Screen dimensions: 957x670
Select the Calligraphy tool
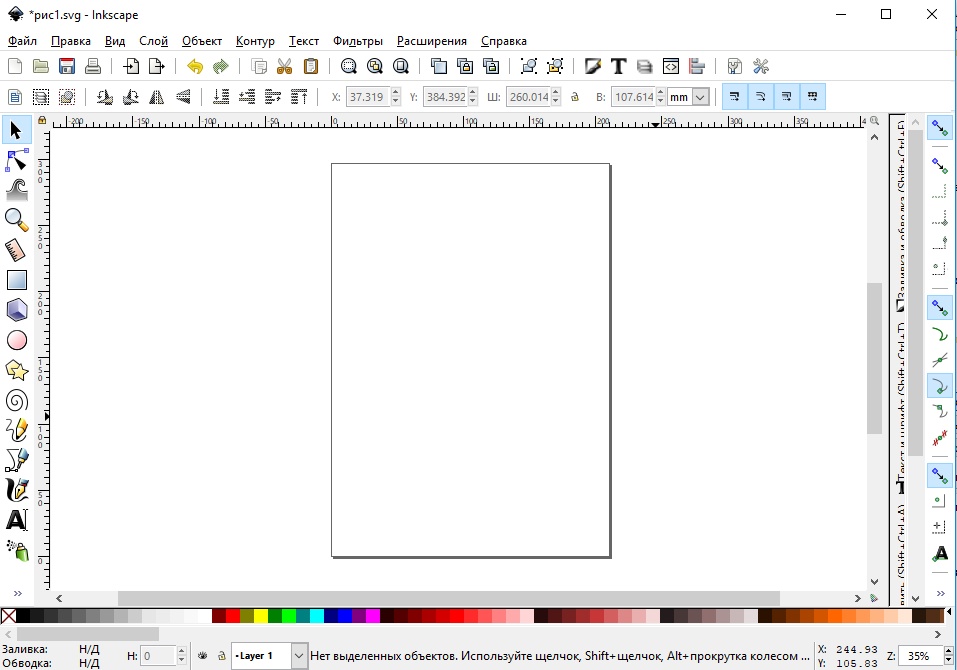[16, 491]
